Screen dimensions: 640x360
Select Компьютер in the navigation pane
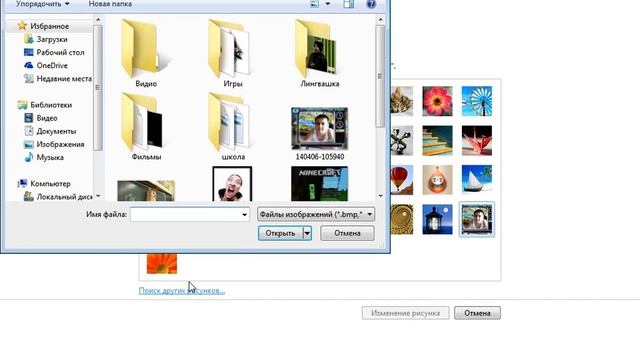point(50,184)
